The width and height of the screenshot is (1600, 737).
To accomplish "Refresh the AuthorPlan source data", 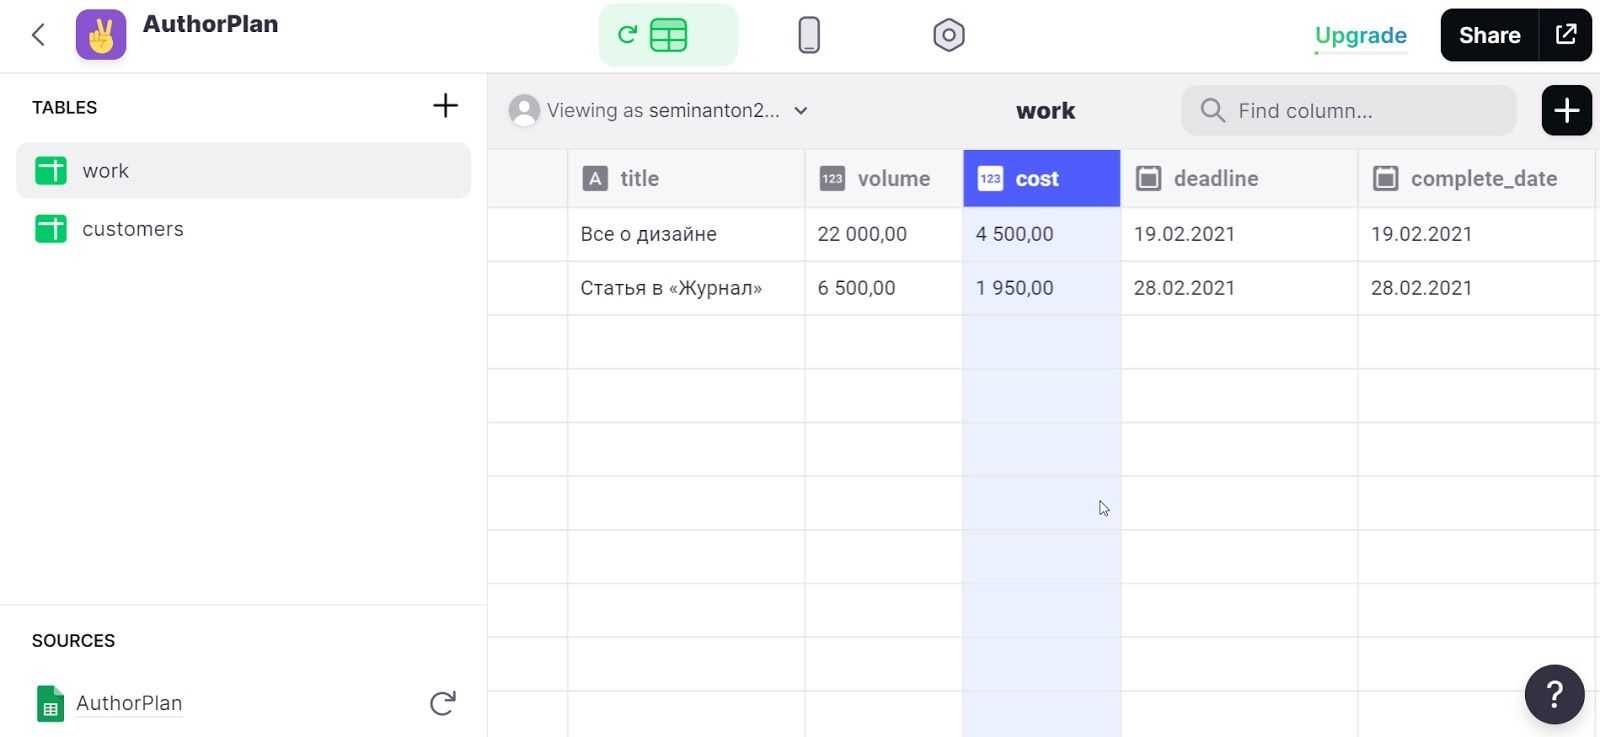I will click(442, 703).
